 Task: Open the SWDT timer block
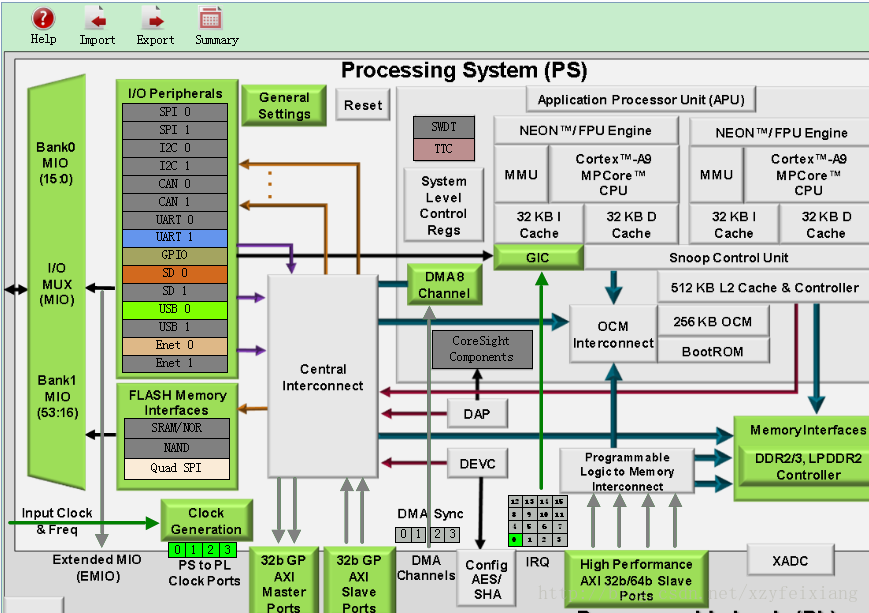pos(444,127)
